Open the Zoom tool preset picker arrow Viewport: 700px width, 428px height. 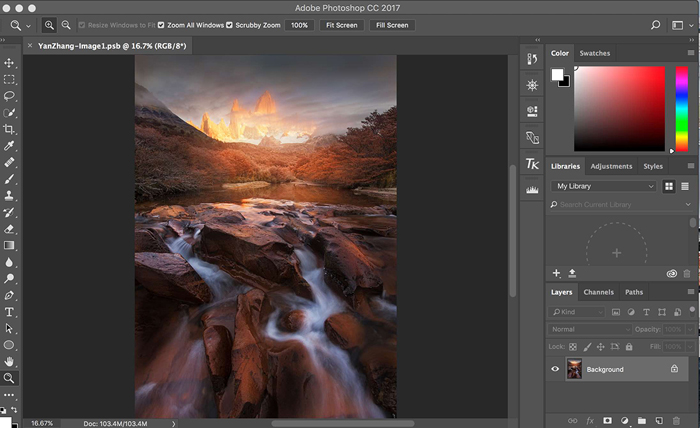click(26, 24)
